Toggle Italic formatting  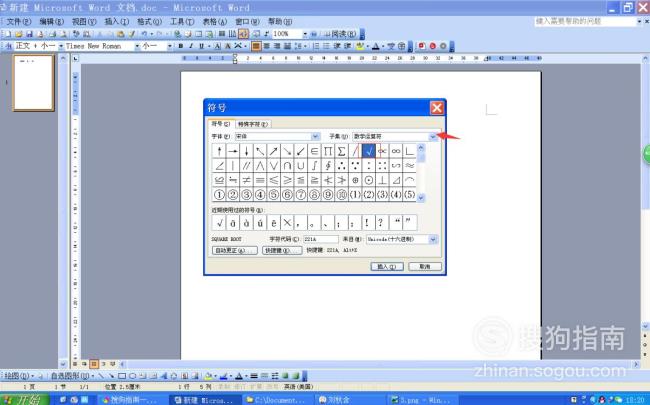click(x=191, y=46)
